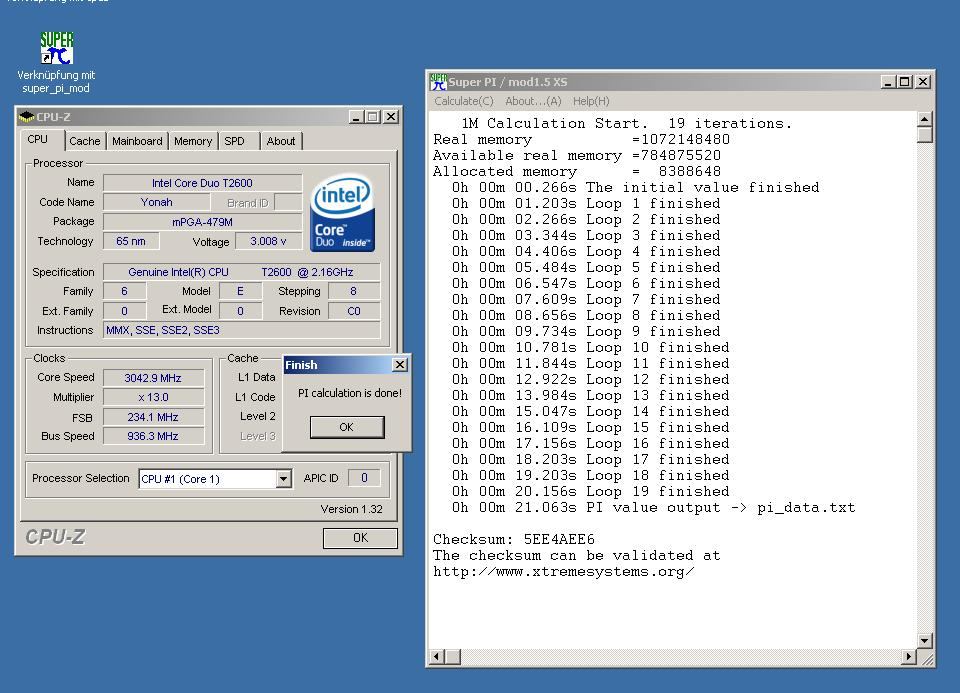Close the Finish dialog with X
This screenshot has width=960, height=693.
399,365
